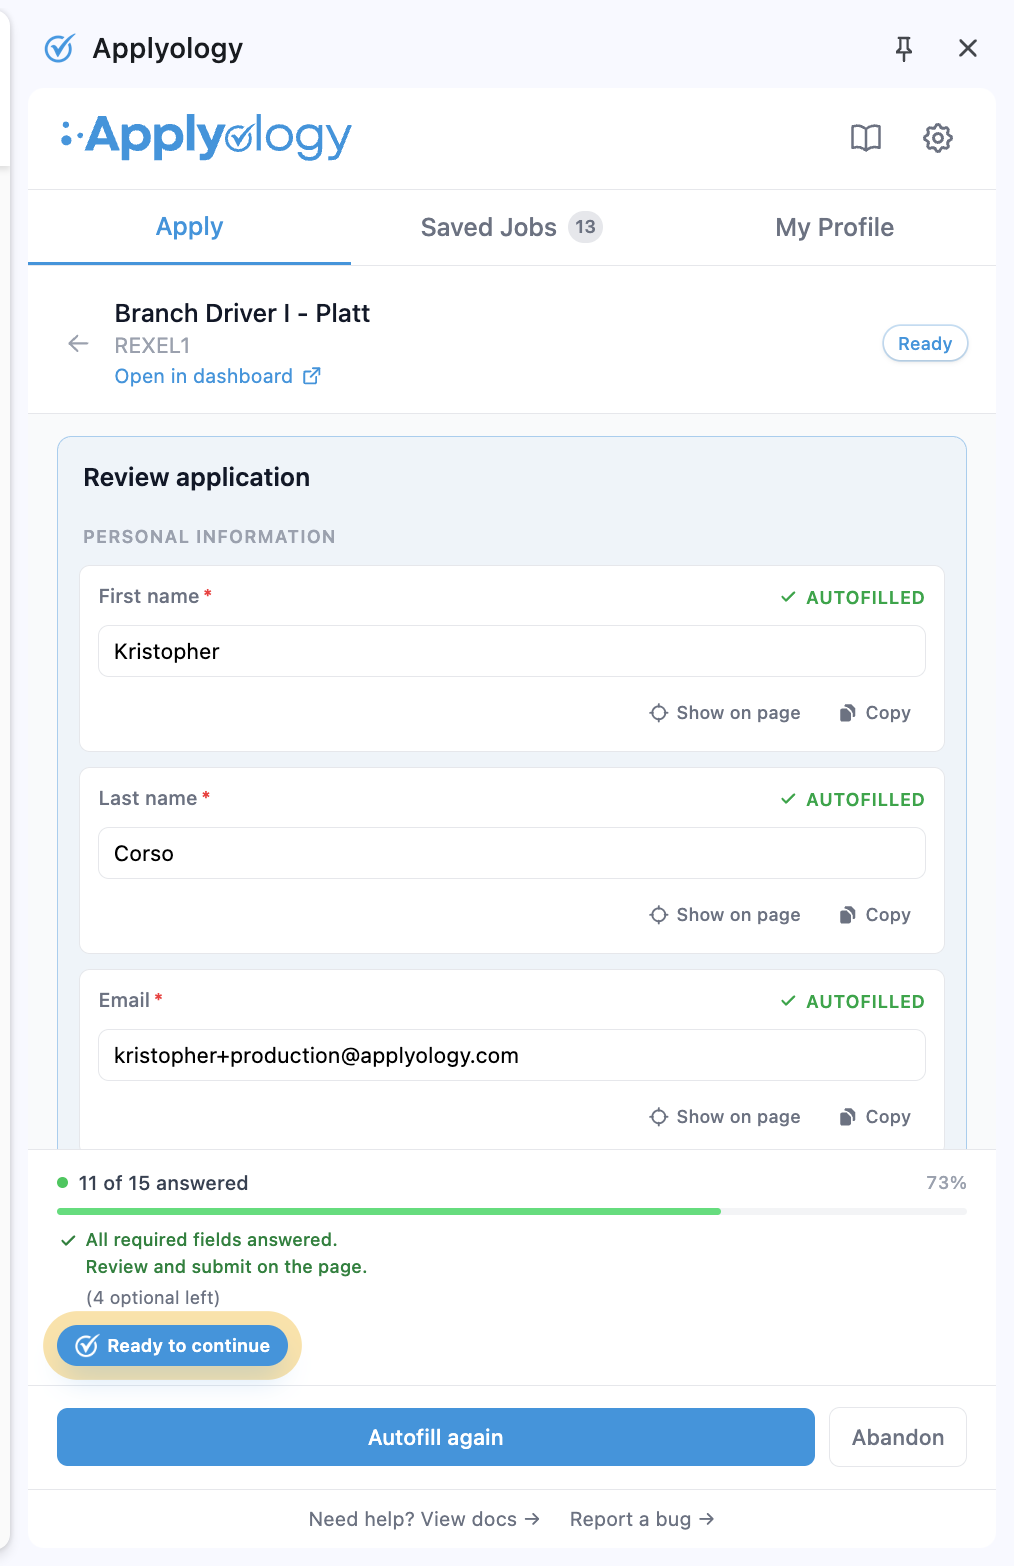Copy the Last name value
Viewport: 1014px width, 1566px height.
coord(875,915)
